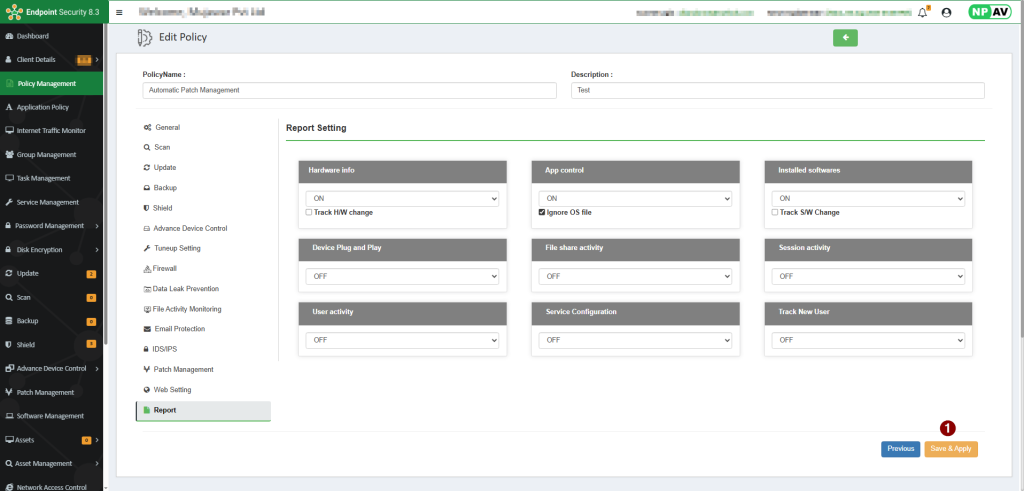
Task: Enable Track S/W Change checkbox
Action: click(x=776, y=212)
